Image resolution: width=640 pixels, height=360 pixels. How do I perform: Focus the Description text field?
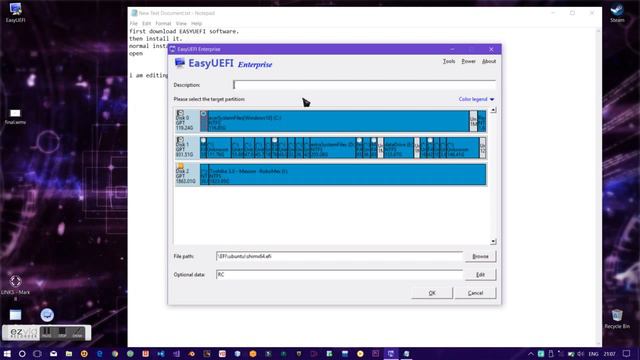364,85
